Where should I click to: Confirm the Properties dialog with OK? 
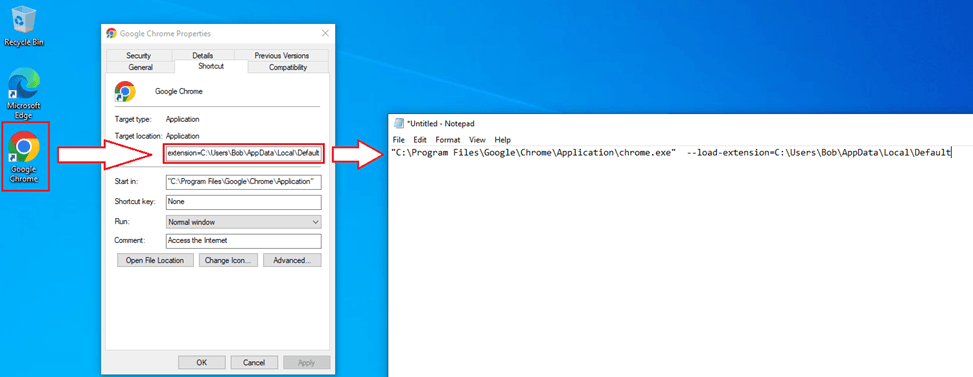pos(202,362)
